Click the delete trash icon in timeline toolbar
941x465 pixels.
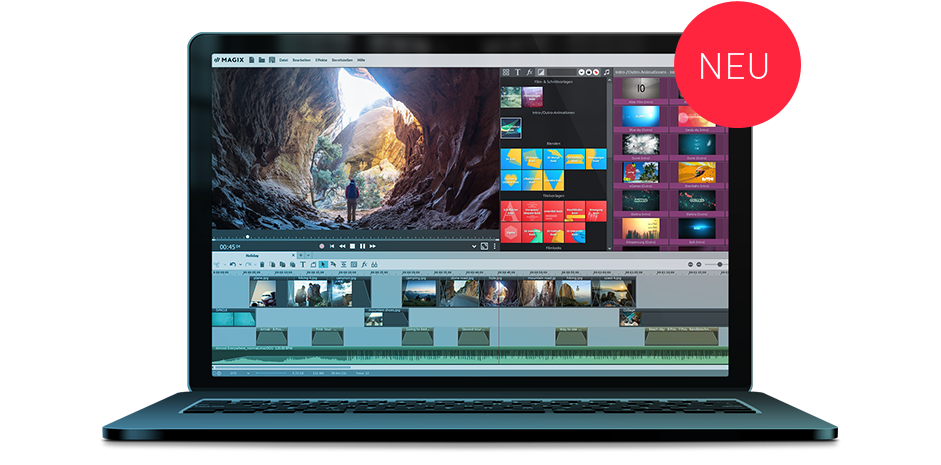[262, 264]
